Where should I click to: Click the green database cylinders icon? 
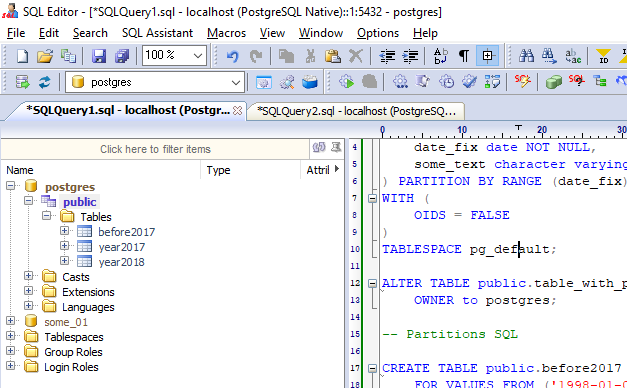coord(553,82)
